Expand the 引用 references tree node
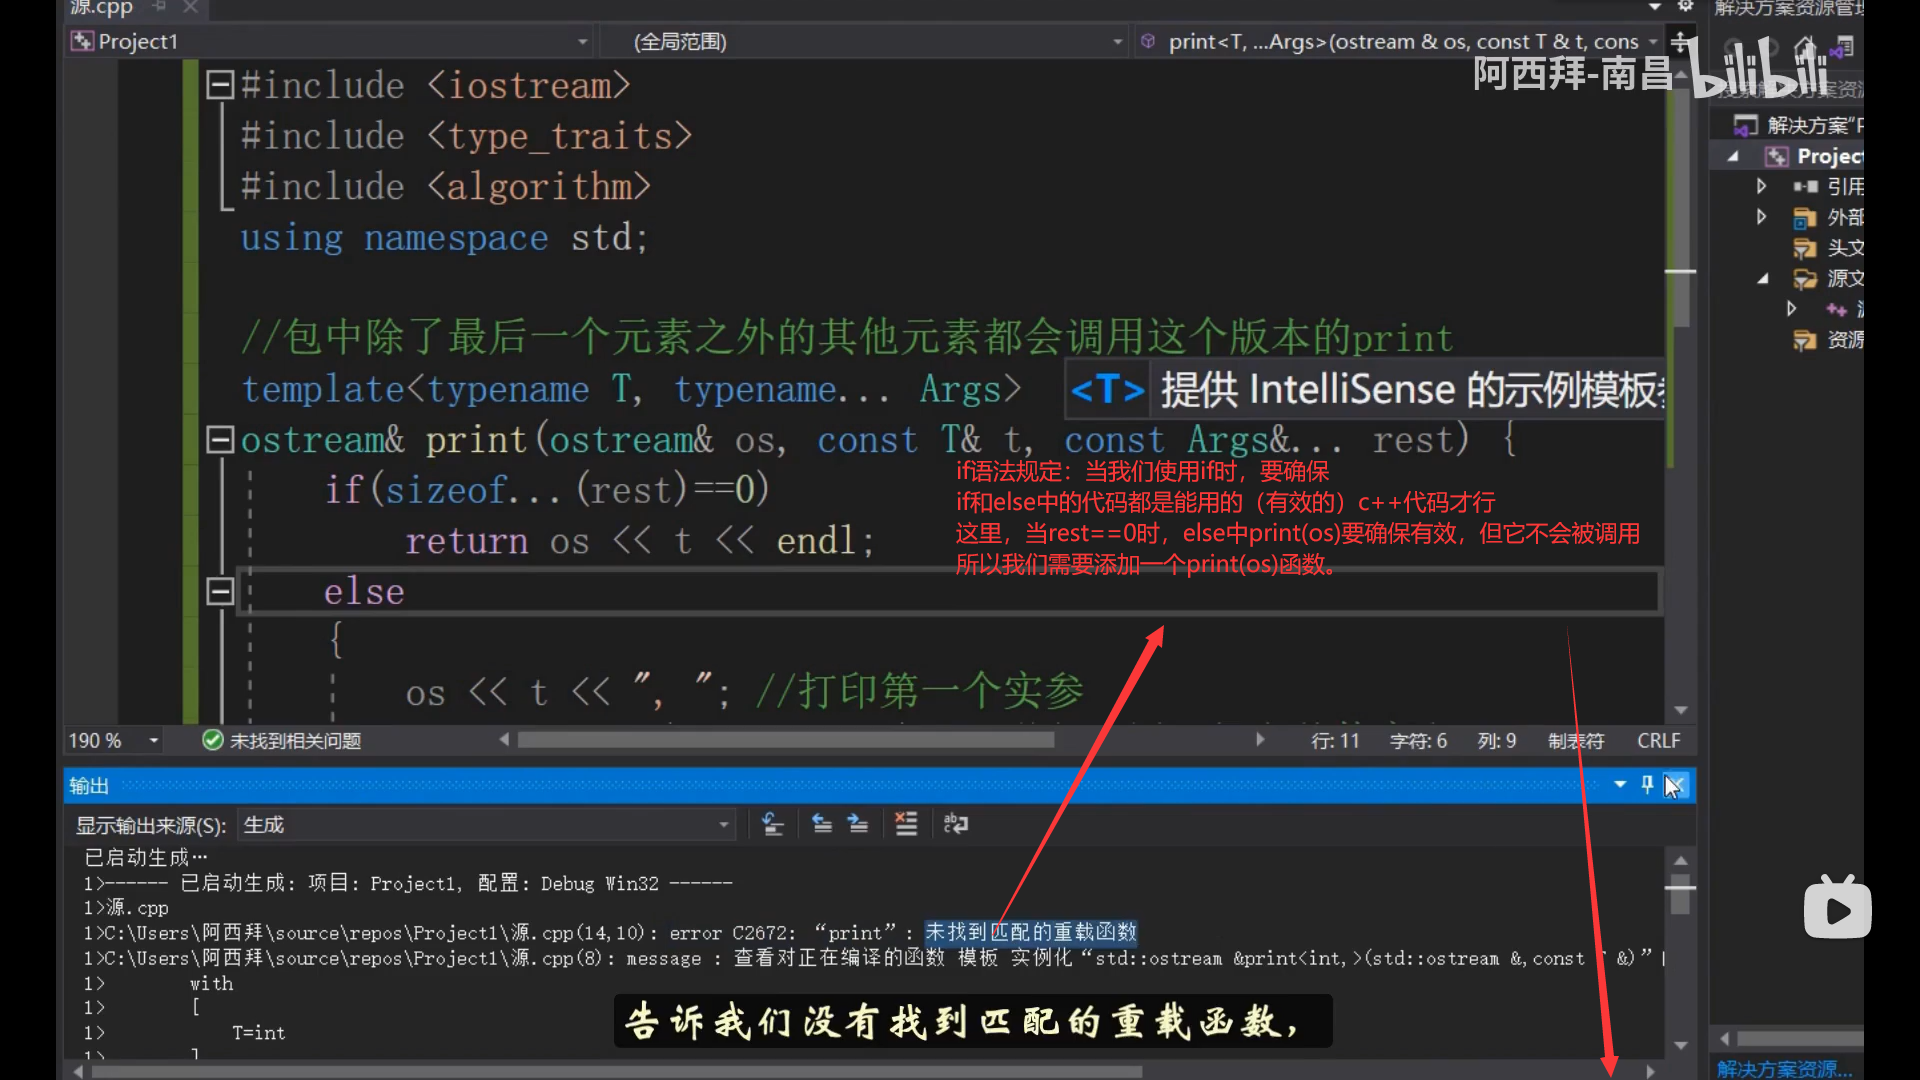1920x1080 pixels. click(1761, 186)
